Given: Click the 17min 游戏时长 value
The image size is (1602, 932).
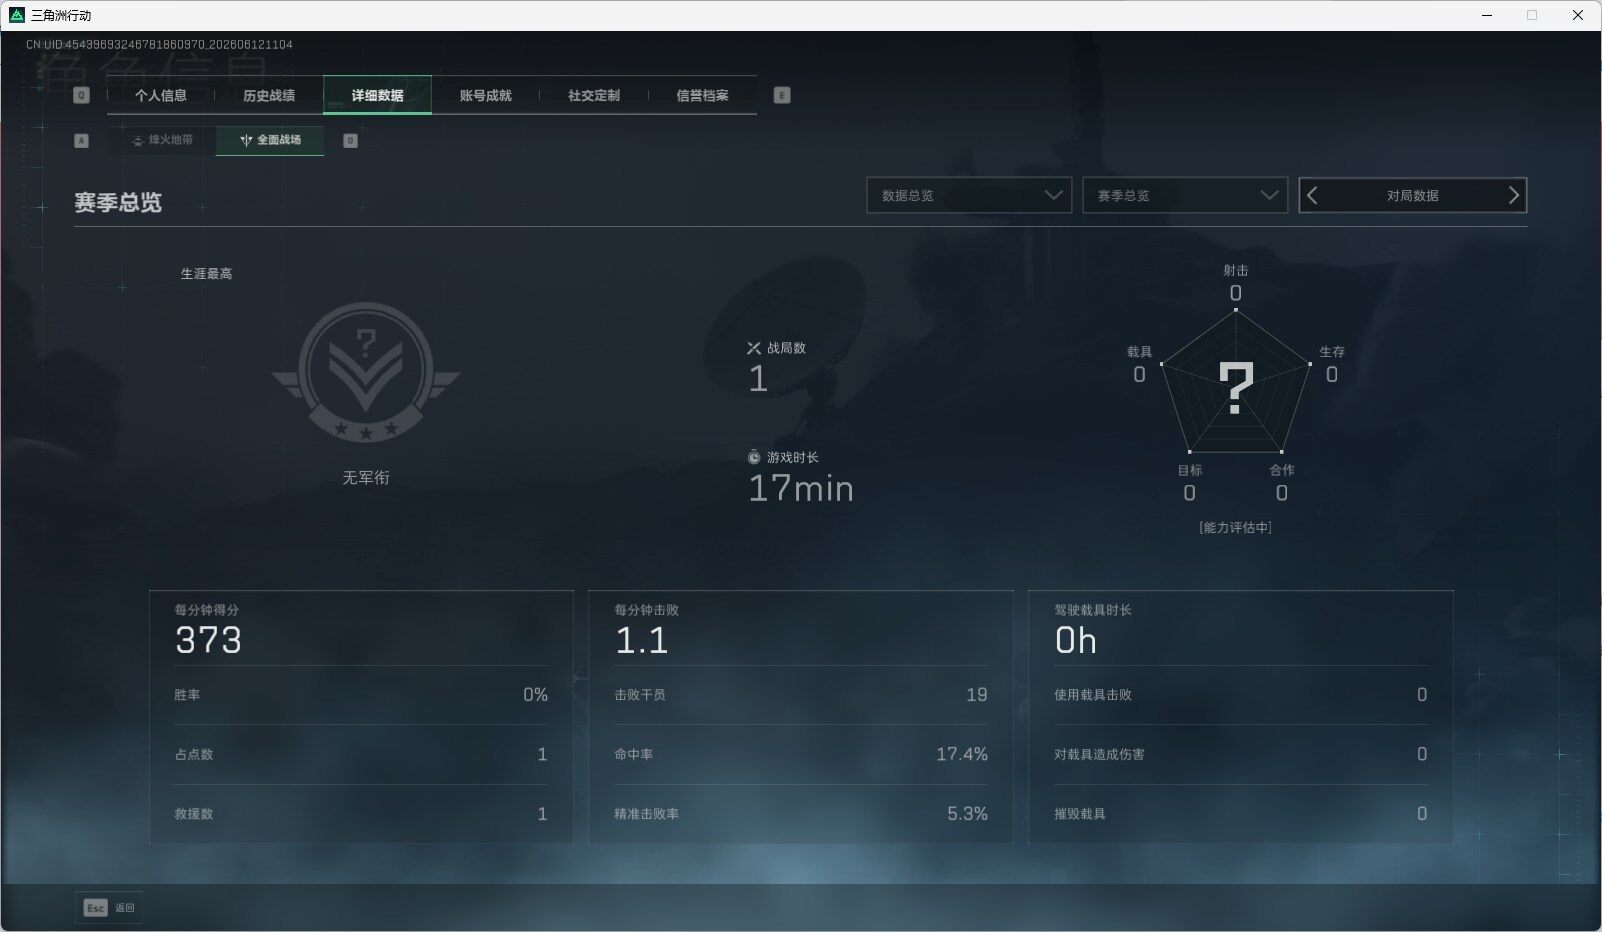Looking at the screenshot, I should click(x=801, y=489).
